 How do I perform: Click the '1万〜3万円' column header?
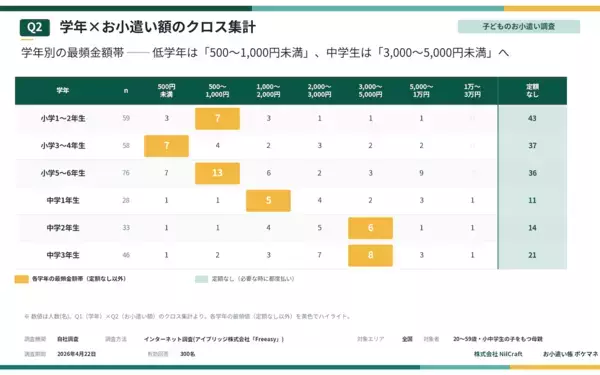click(472, 91)
